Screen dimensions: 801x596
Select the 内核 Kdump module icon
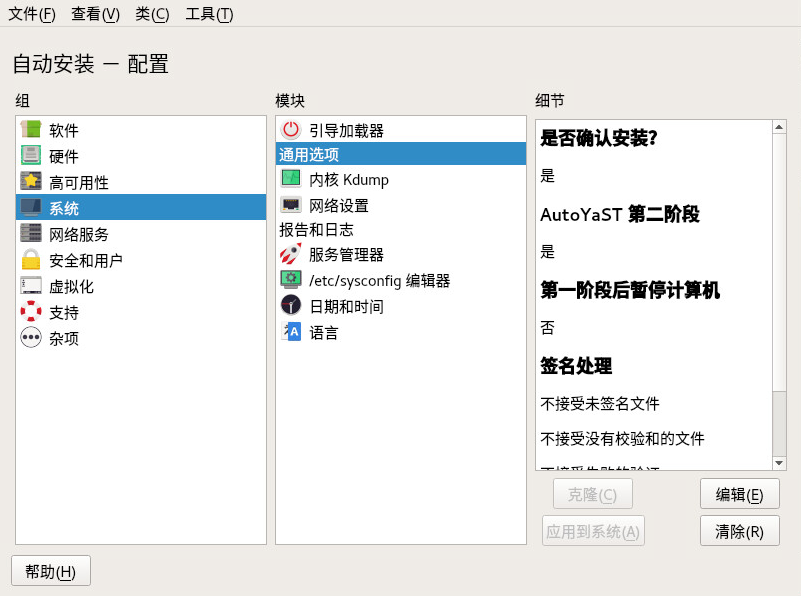coord(289,178)
